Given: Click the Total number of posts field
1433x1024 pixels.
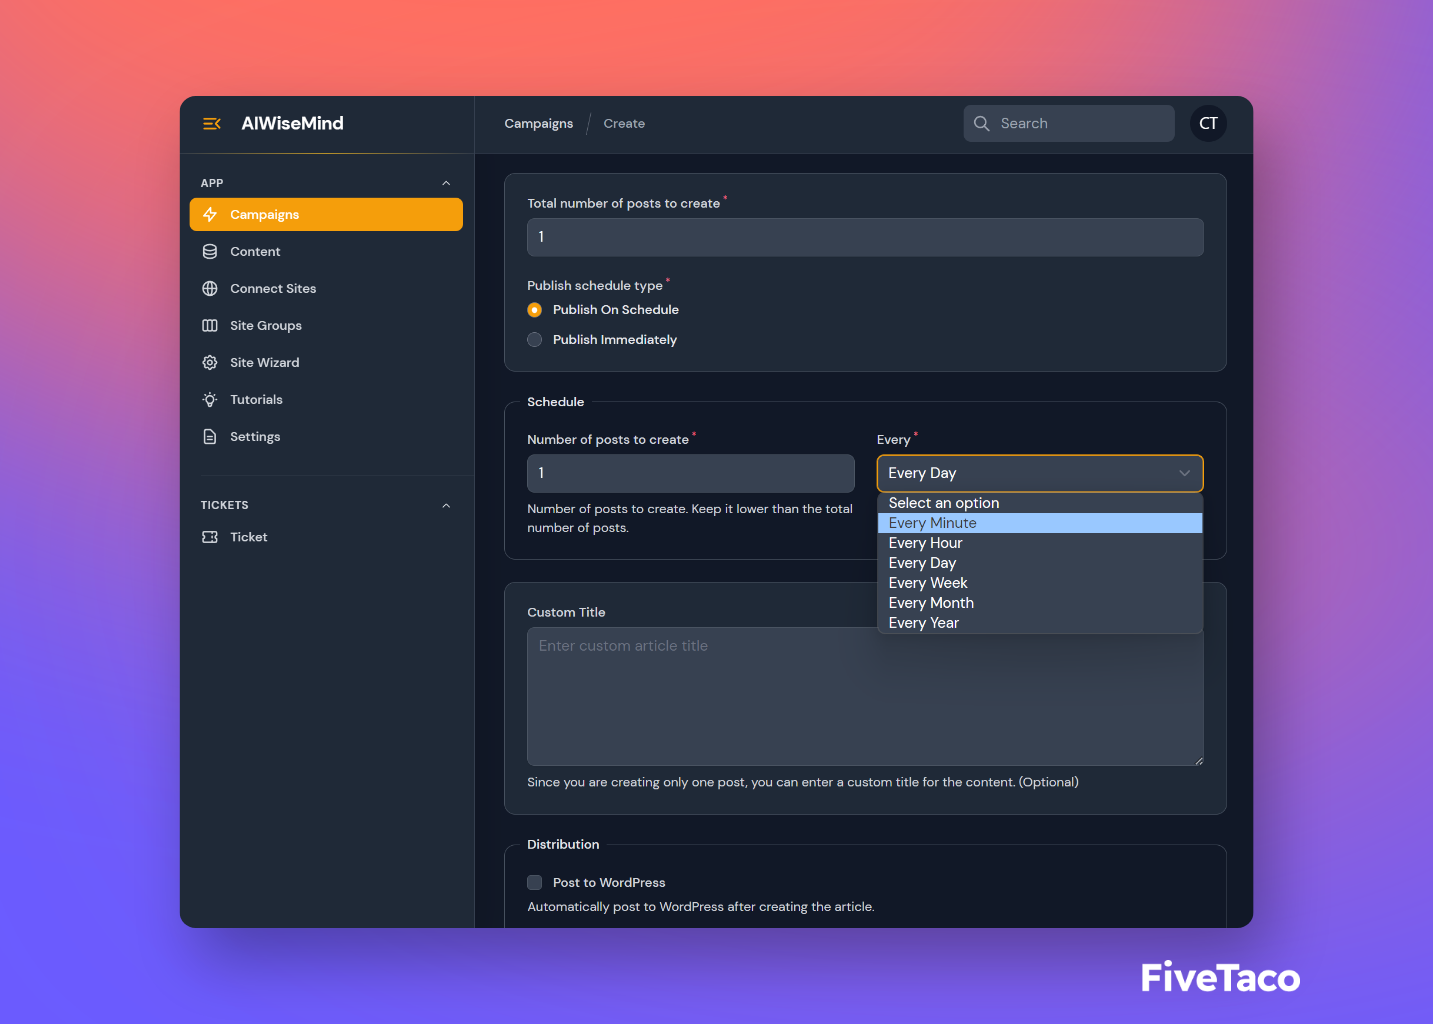Looking at the screenshot, I should 865,237.
